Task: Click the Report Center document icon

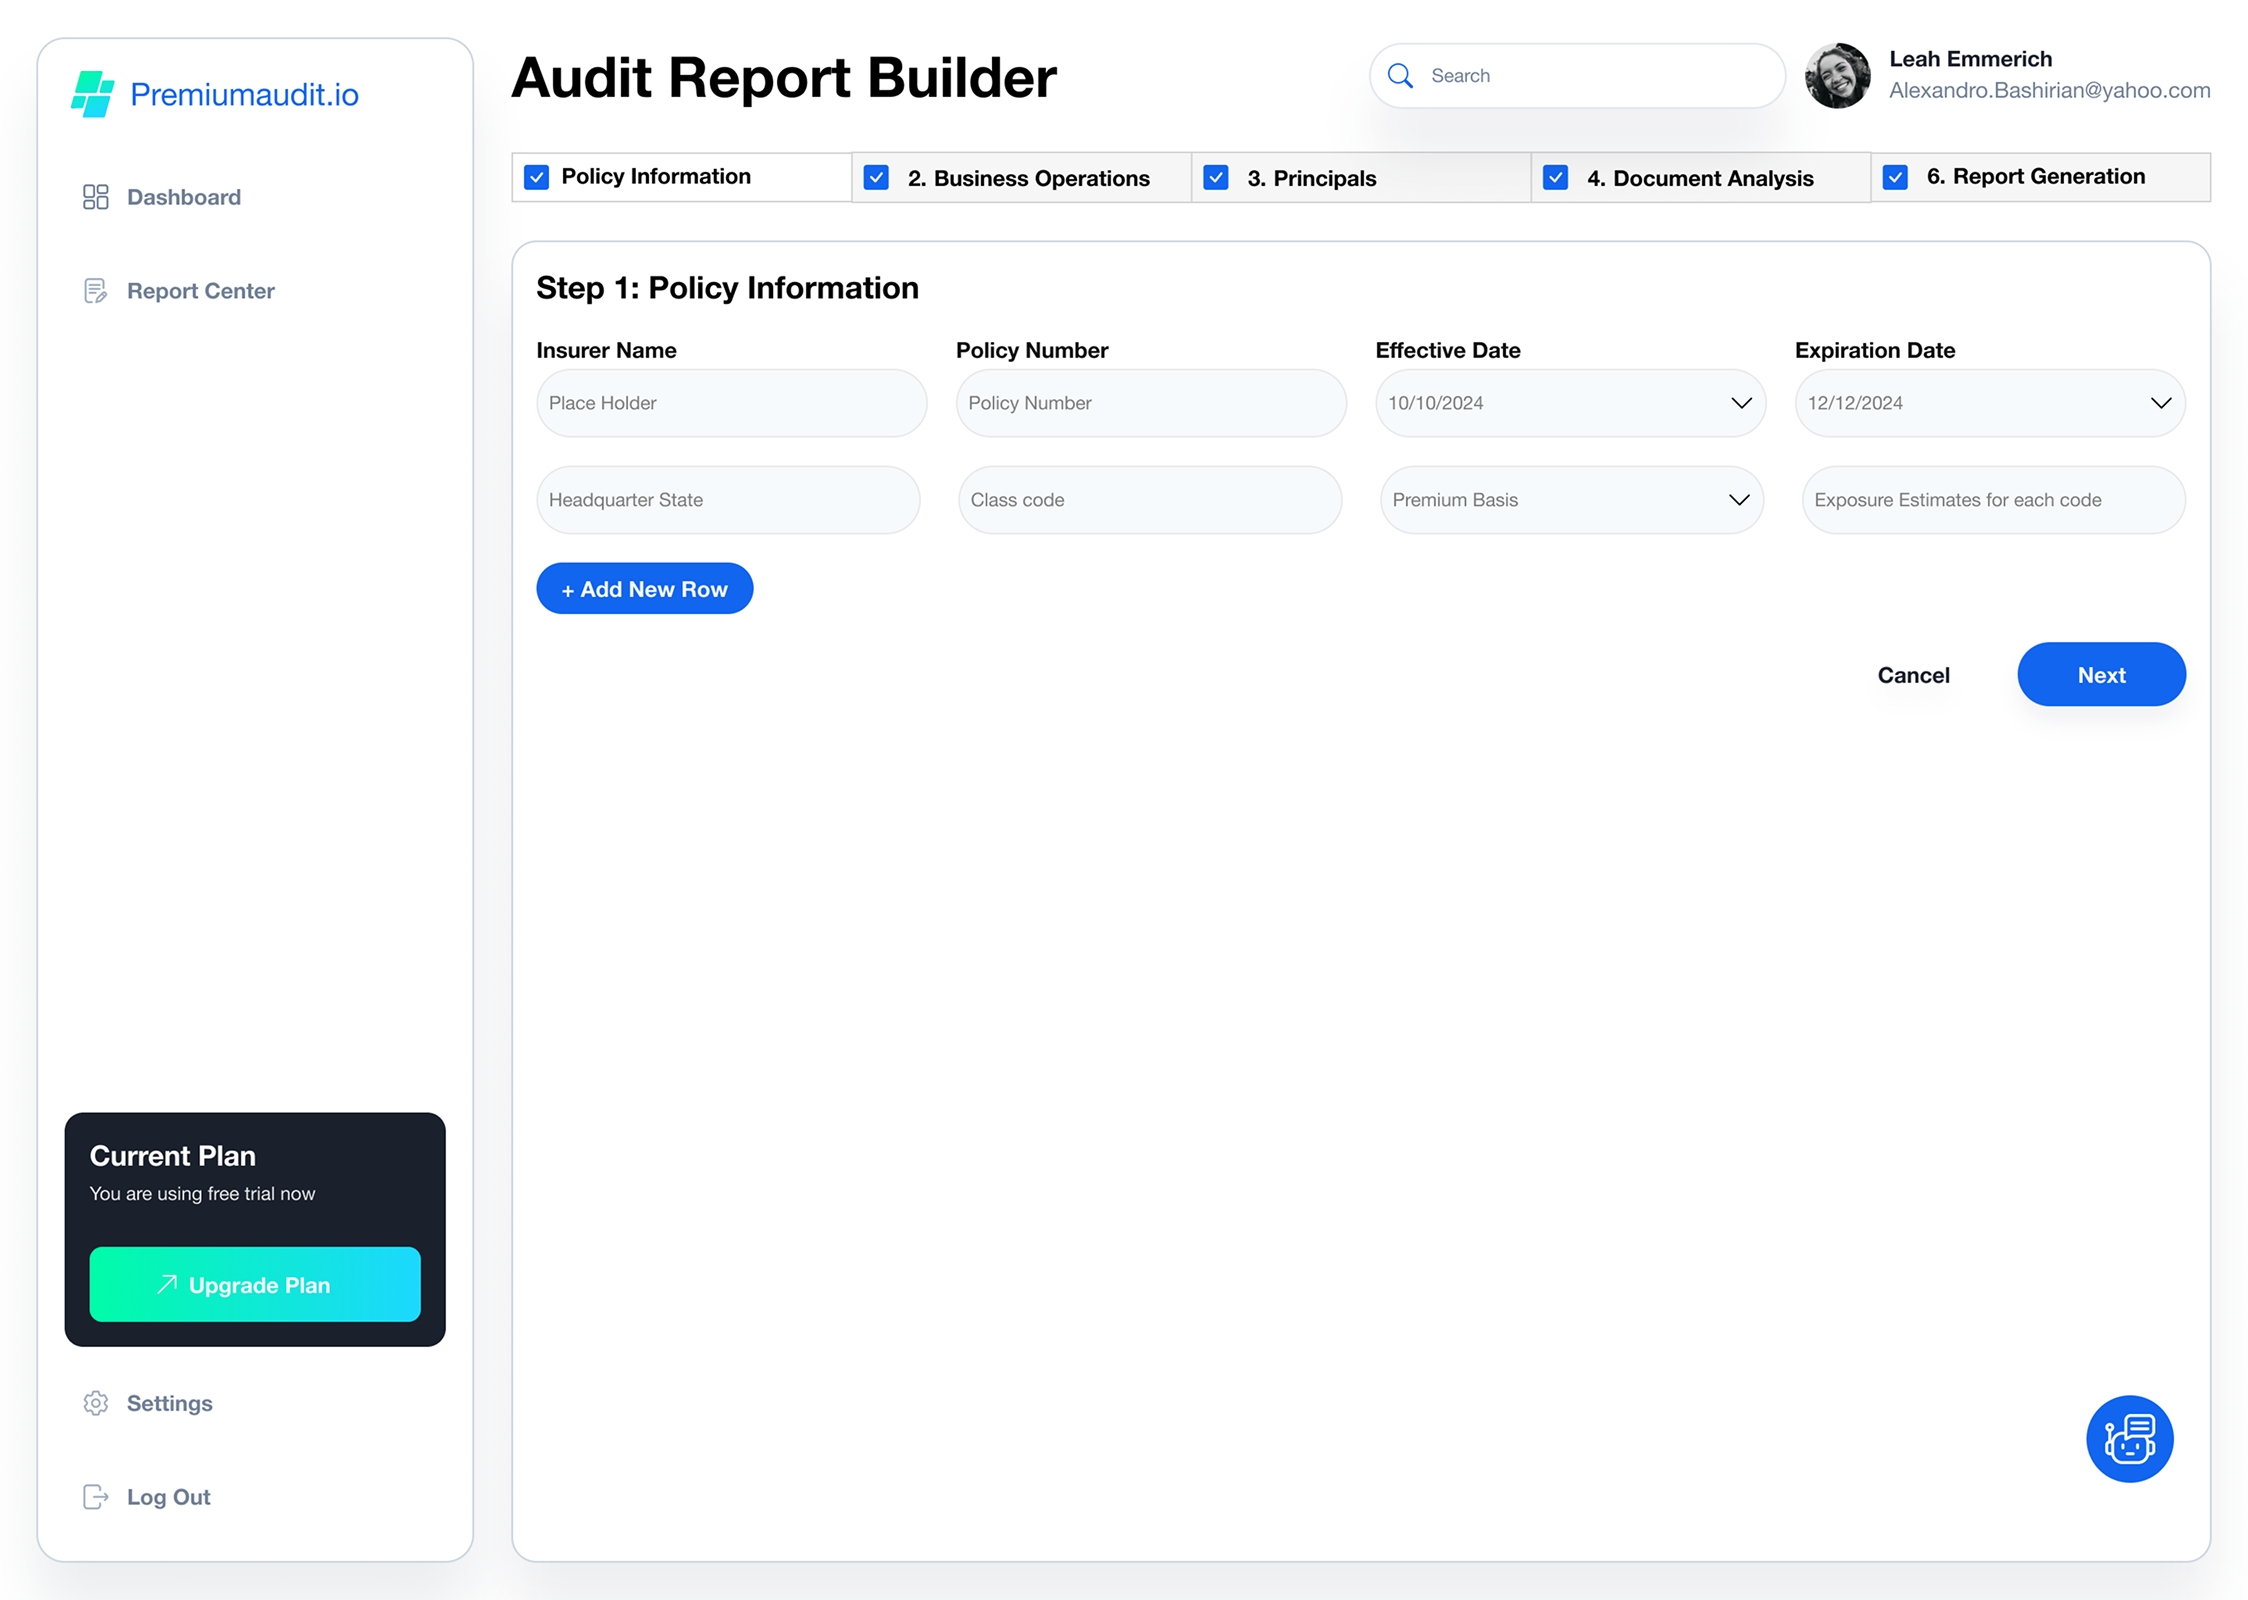Action: point(95,291)
